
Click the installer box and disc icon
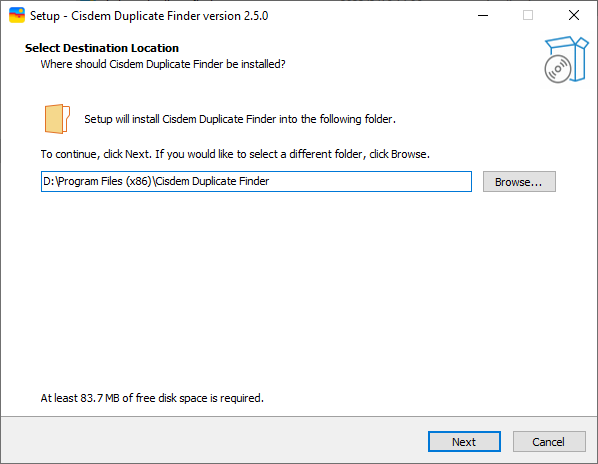point(566,59)
